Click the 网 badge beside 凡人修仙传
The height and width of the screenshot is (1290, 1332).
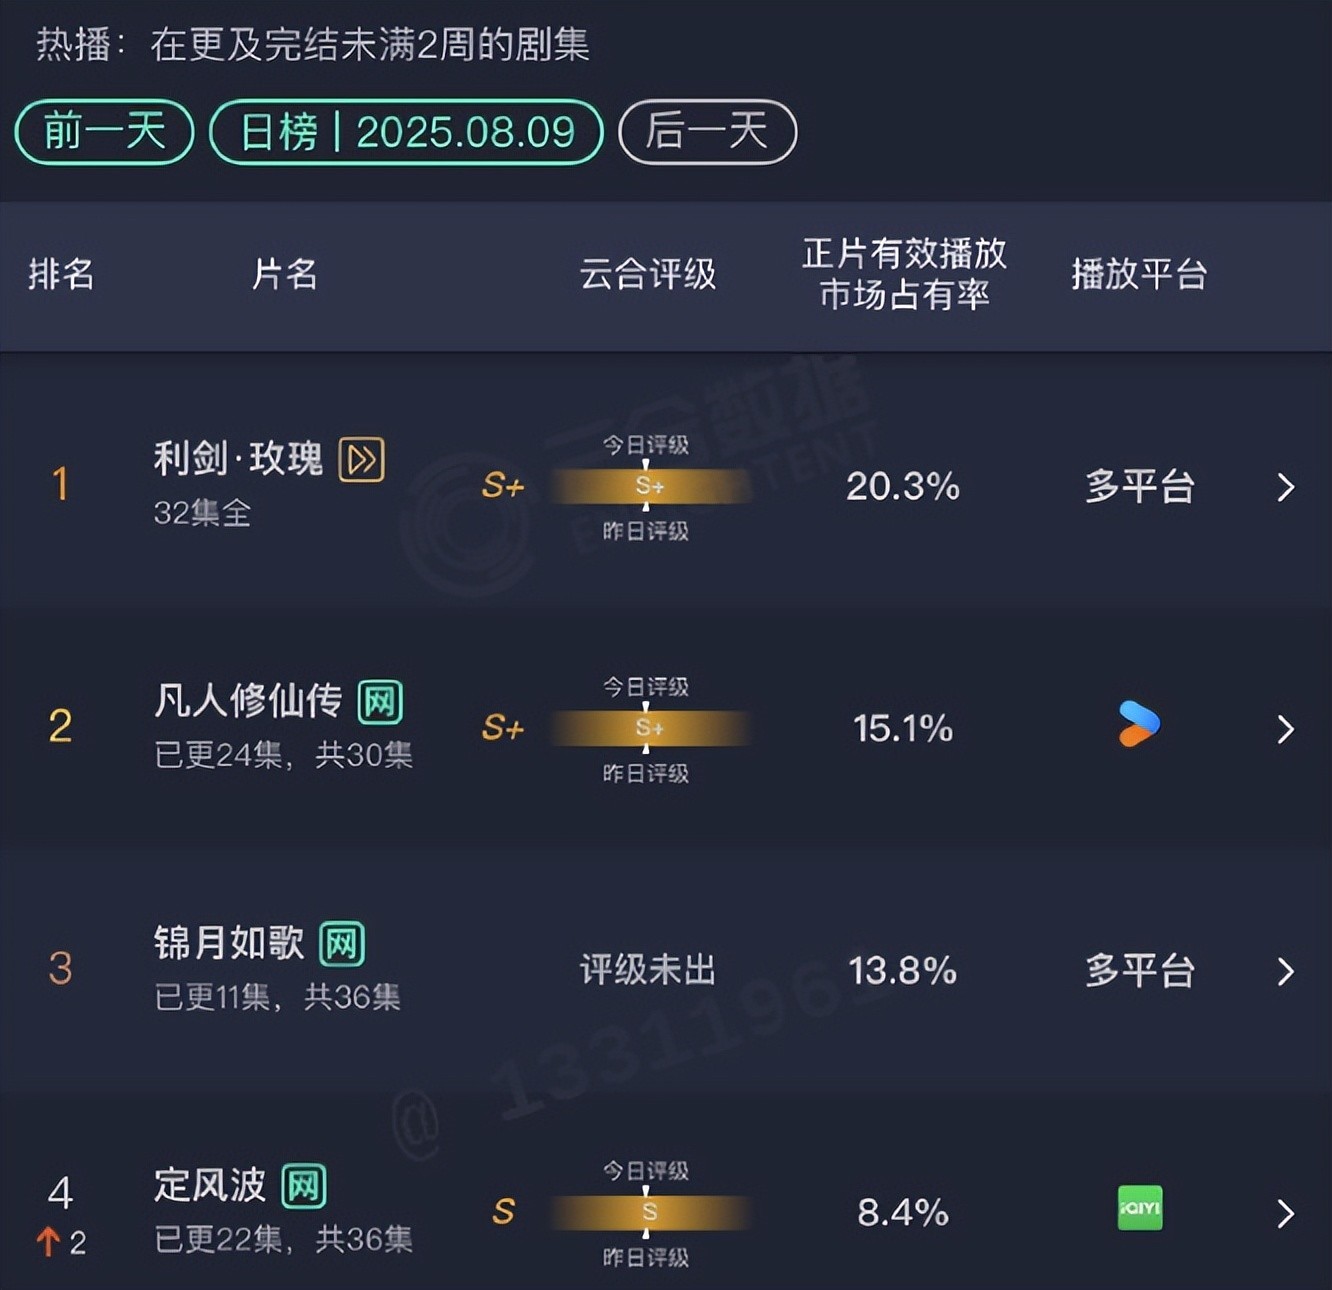click(x=380, y=702)
